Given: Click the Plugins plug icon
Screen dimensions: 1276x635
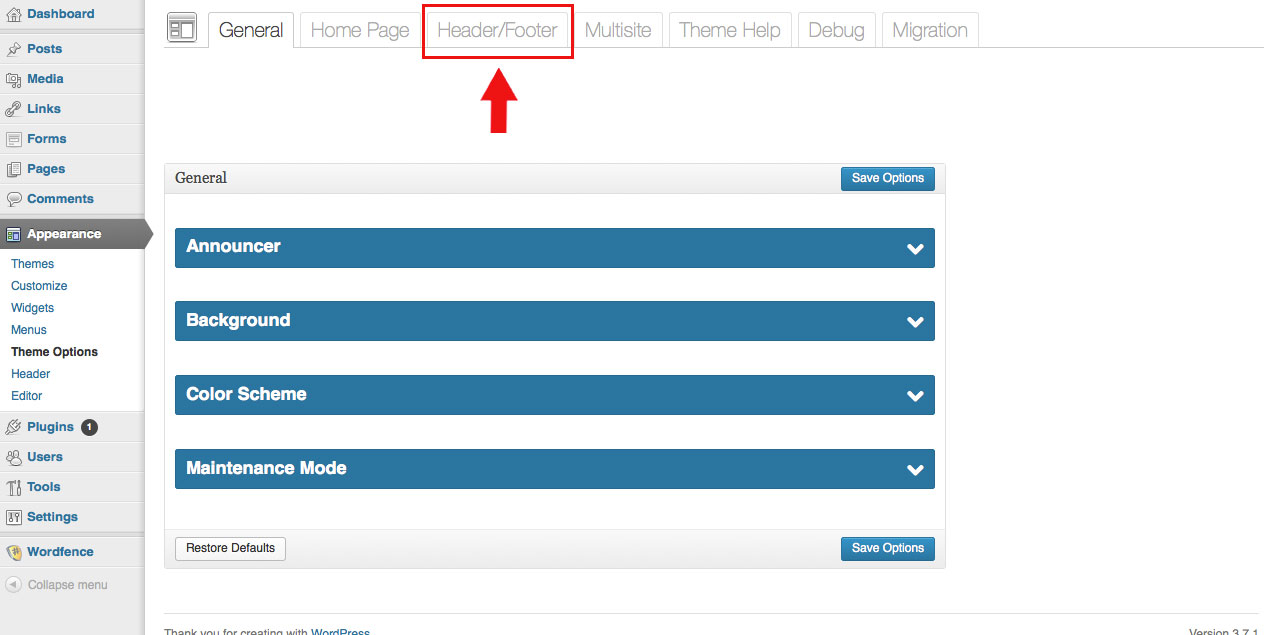Looking at the screenshot, I should point(14,427).
